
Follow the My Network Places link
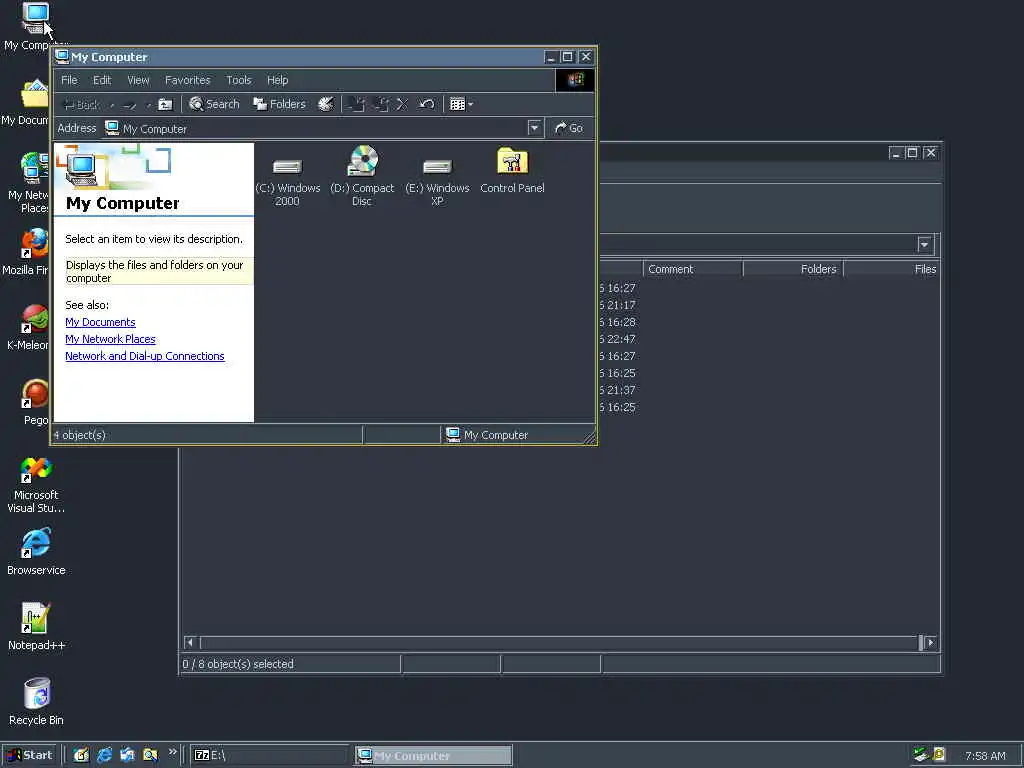point(110,339)
